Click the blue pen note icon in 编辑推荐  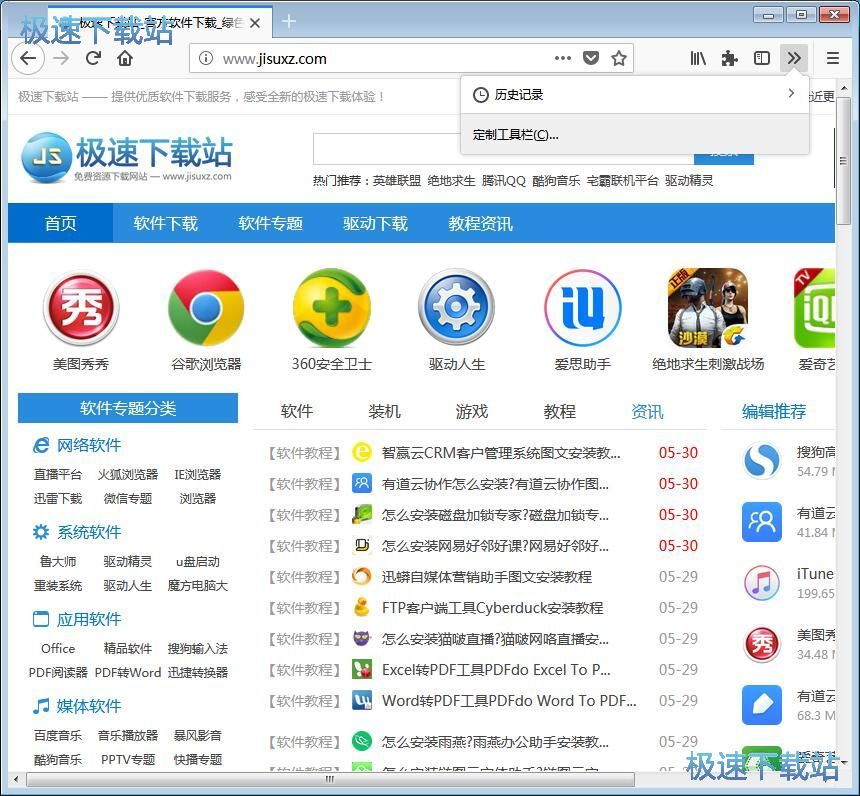pos(762,705)
